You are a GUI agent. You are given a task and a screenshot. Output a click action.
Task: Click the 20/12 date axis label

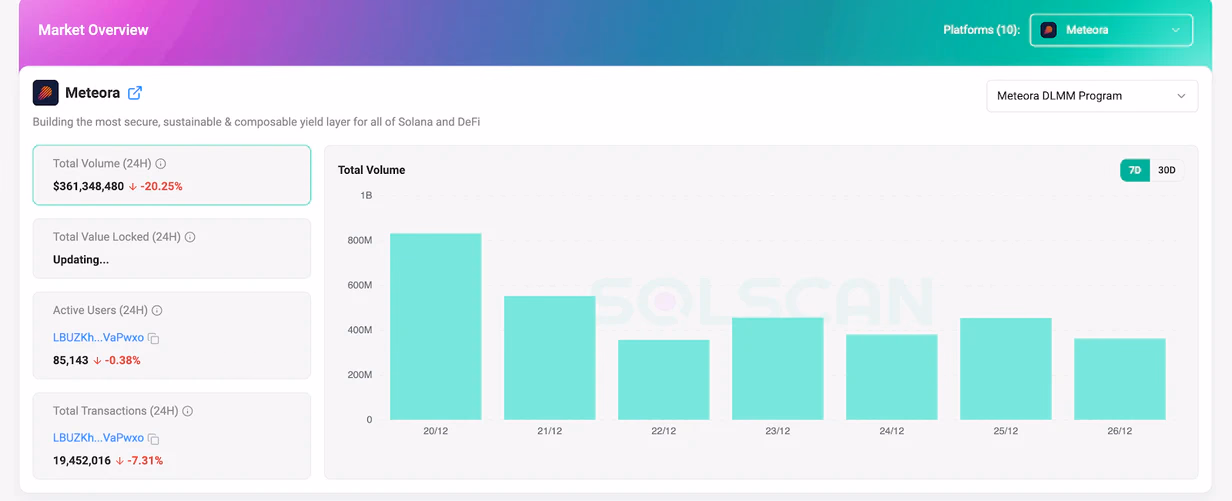tap(436, 431)
